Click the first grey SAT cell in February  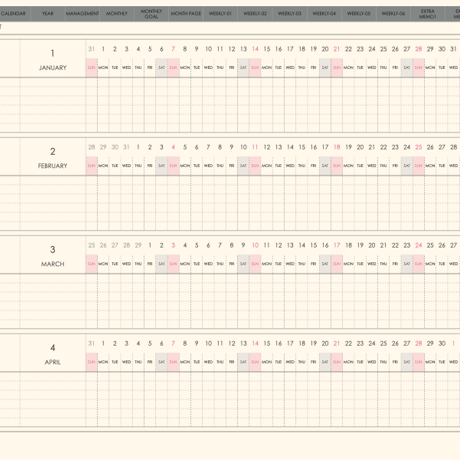point(161,166)
